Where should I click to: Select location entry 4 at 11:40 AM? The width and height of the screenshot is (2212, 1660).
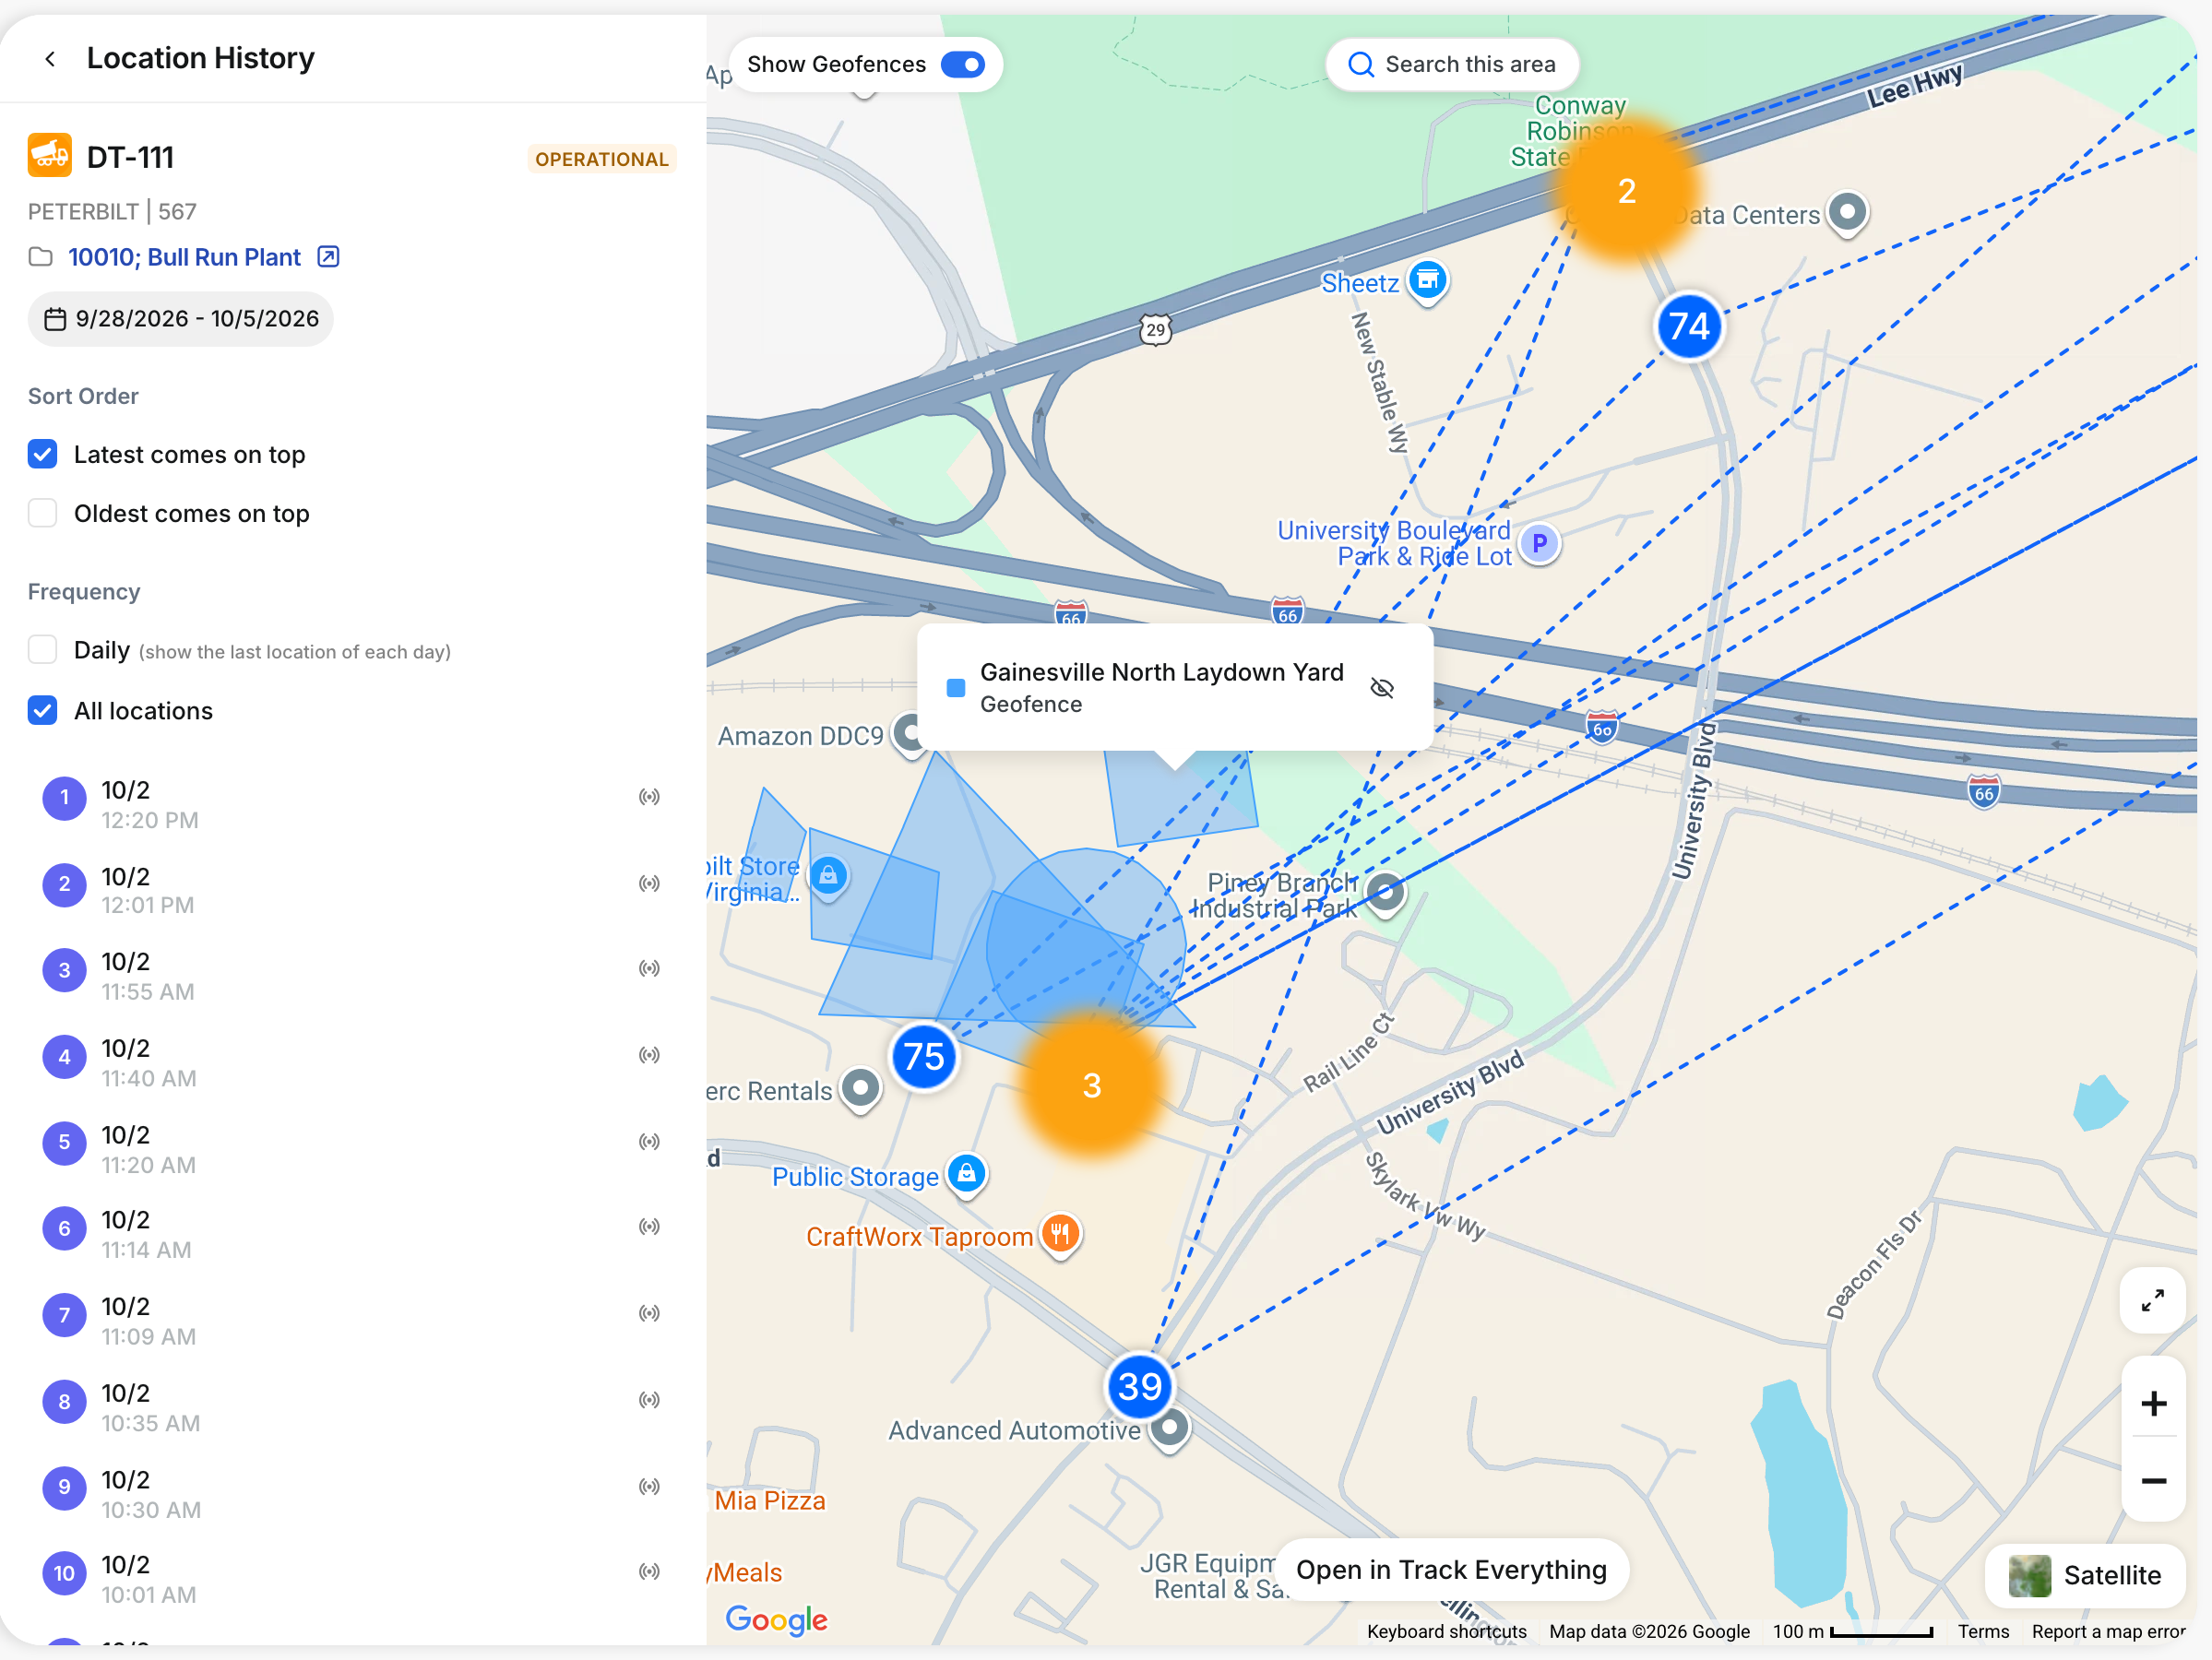coord(352,1061)
